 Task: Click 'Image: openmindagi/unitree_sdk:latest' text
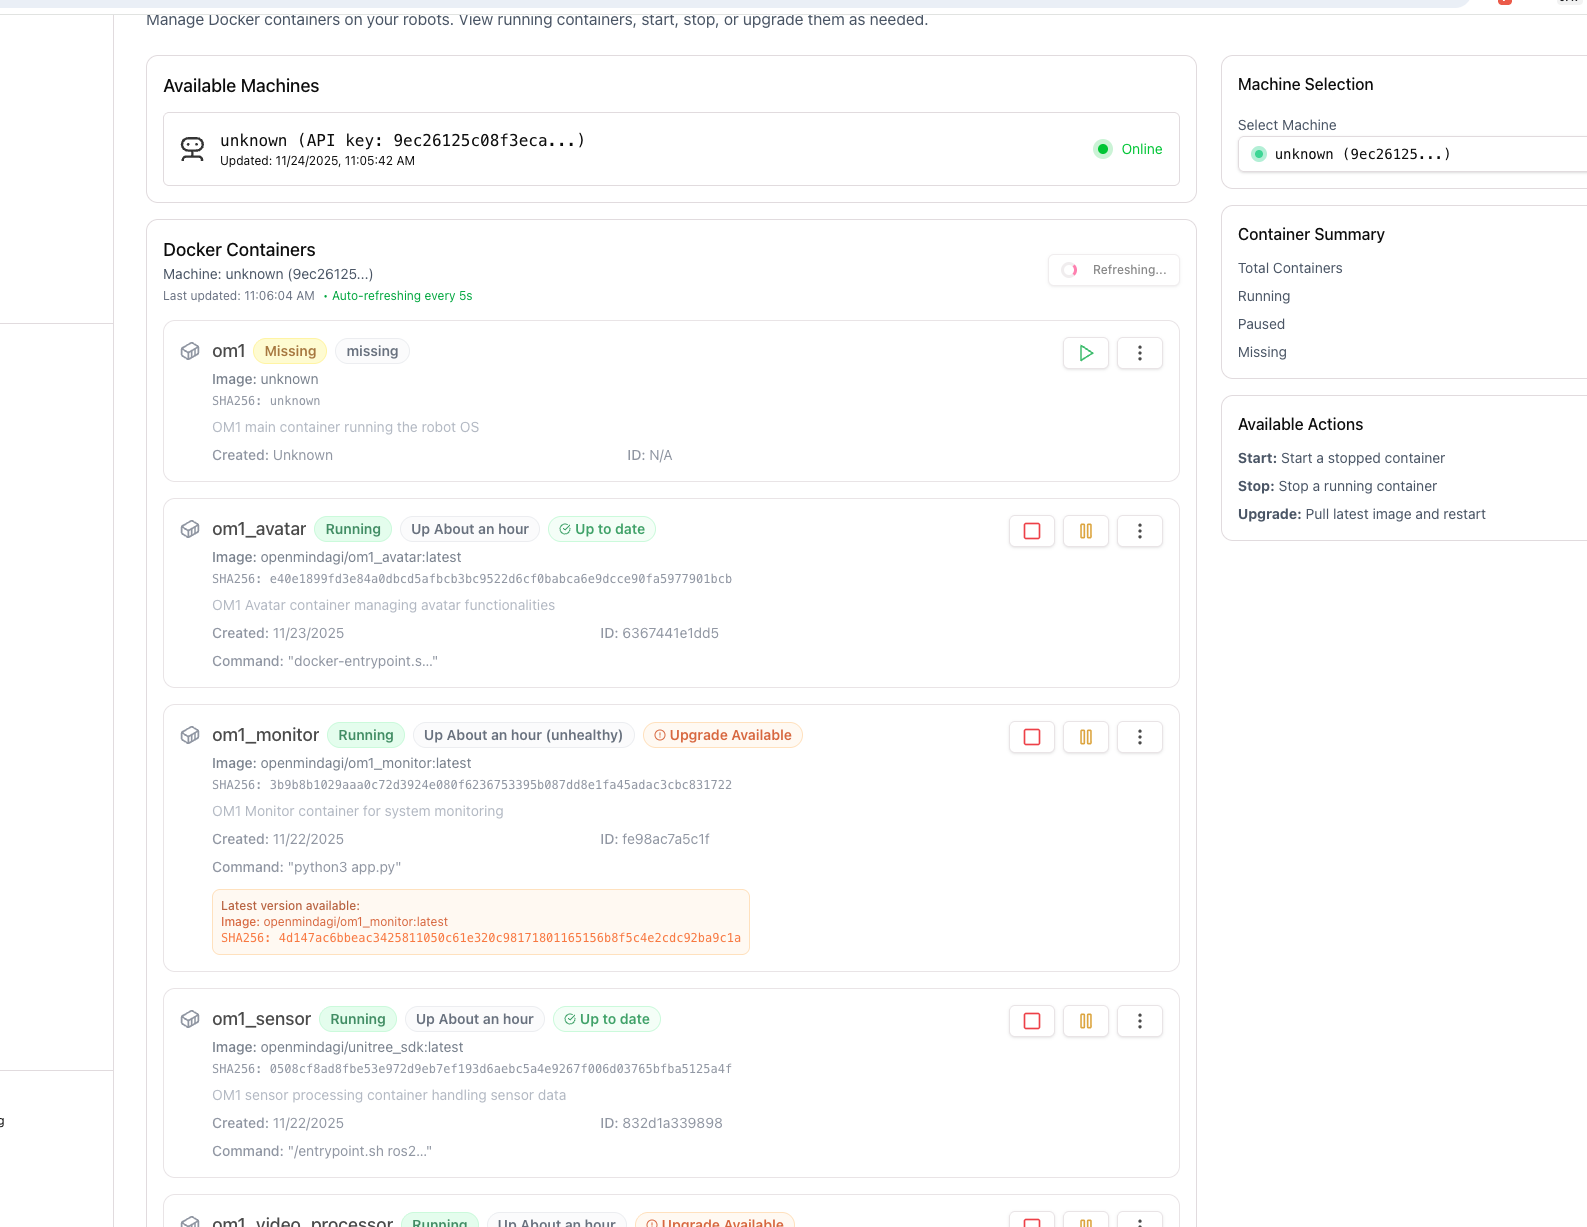pos(338,1047)
